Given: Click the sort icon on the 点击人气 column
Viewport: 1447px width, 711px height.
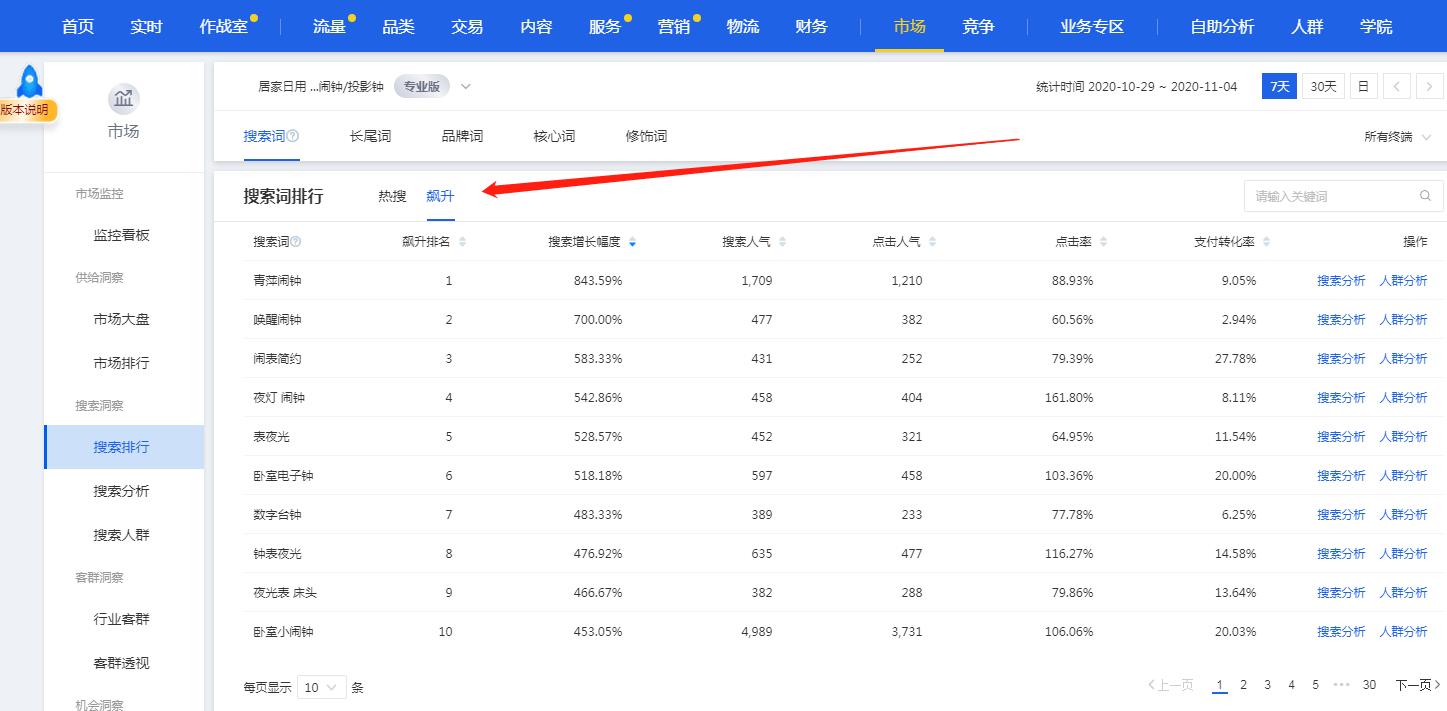Looking at the screenshot, I should click(931, 241).
